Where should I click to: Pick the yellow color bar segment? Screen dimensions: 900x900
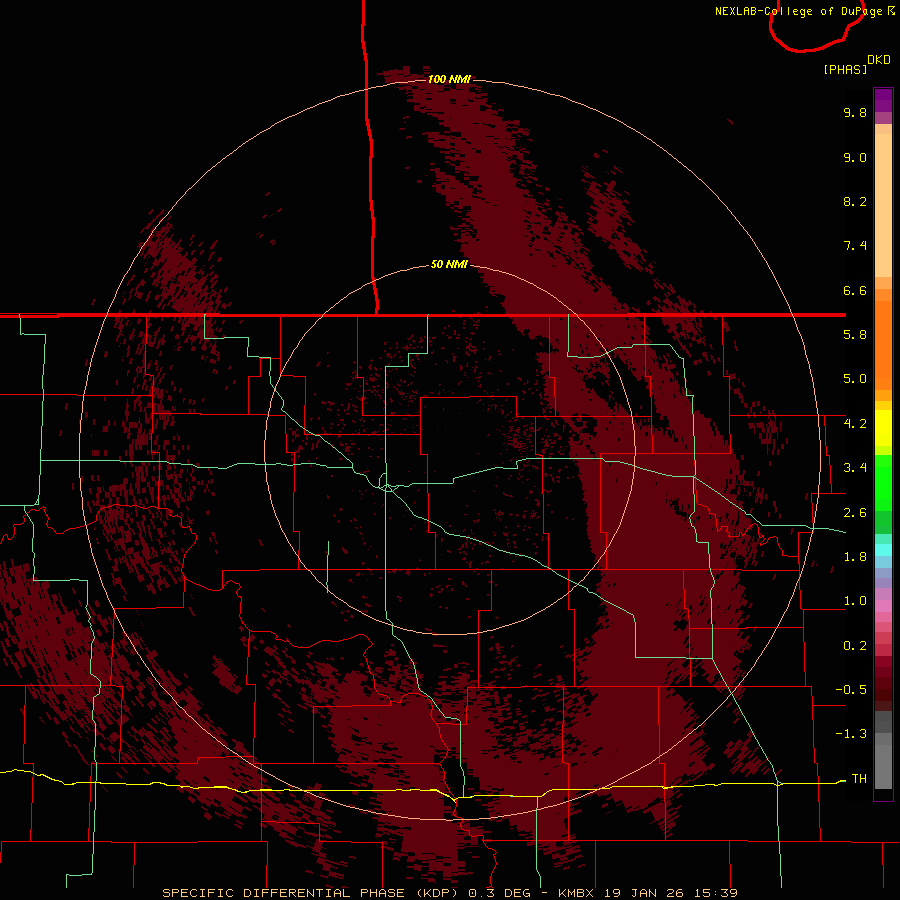tap(883, 428)
